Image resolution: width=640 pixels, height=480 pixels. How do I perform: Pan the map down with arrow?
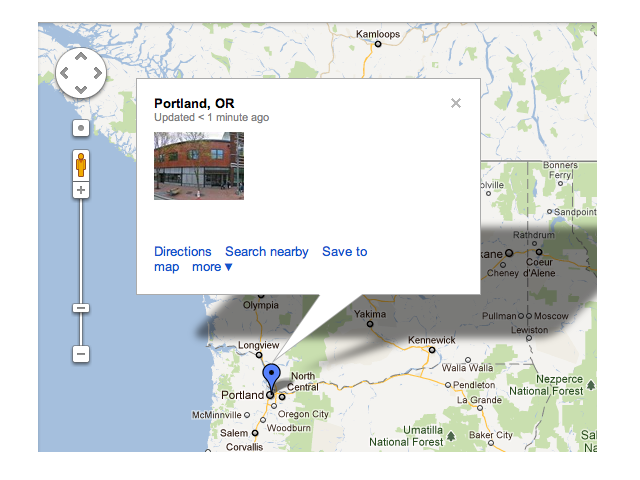pos(81,89)
